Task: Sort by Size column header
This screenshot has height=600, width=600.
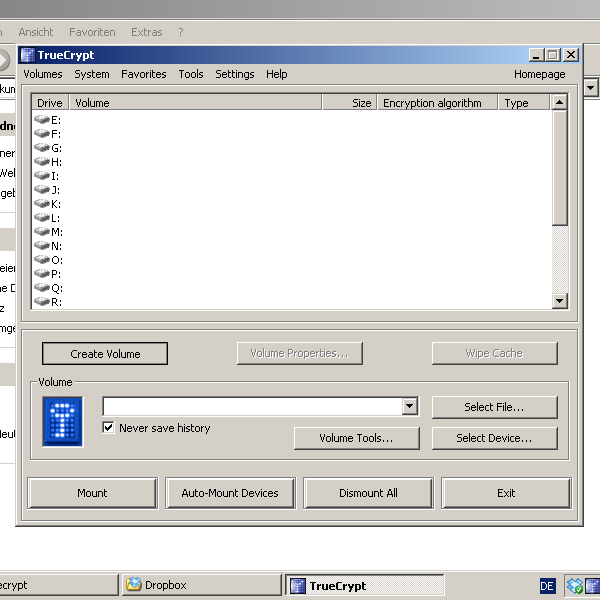Action: pos(350,103)
